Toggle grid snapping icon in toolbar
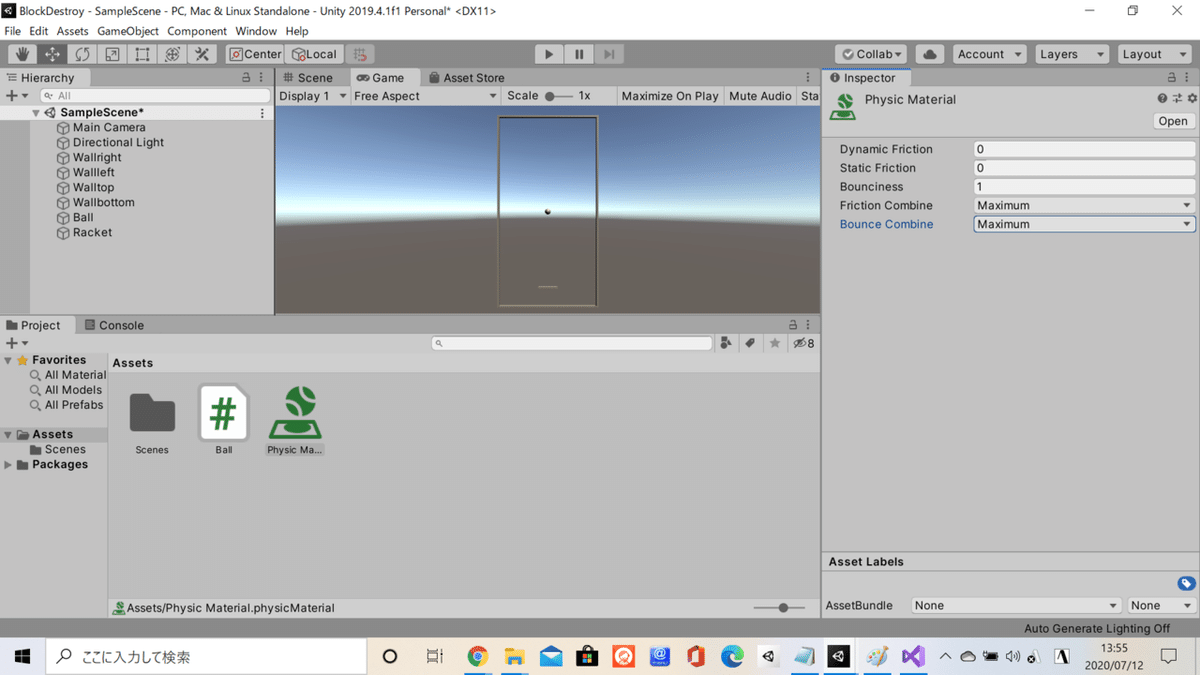 point(360,54)
